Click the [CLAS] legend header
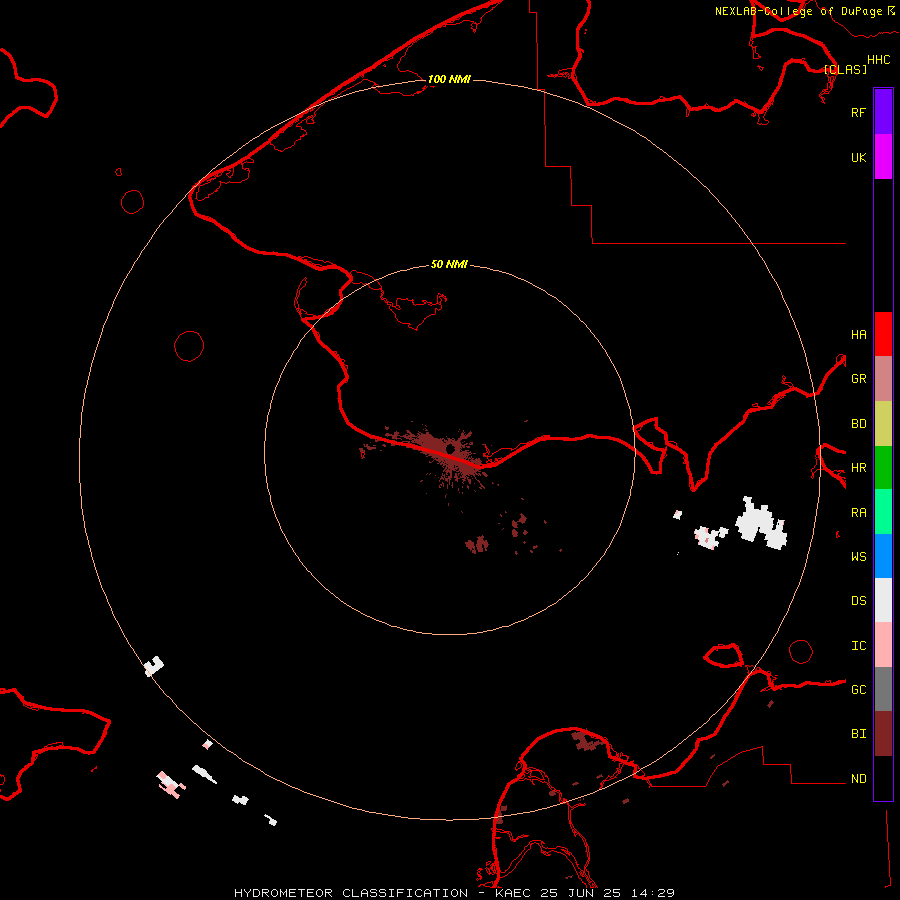Image resolution: width=900 pixels, height=900 pixels. [845, 69]
